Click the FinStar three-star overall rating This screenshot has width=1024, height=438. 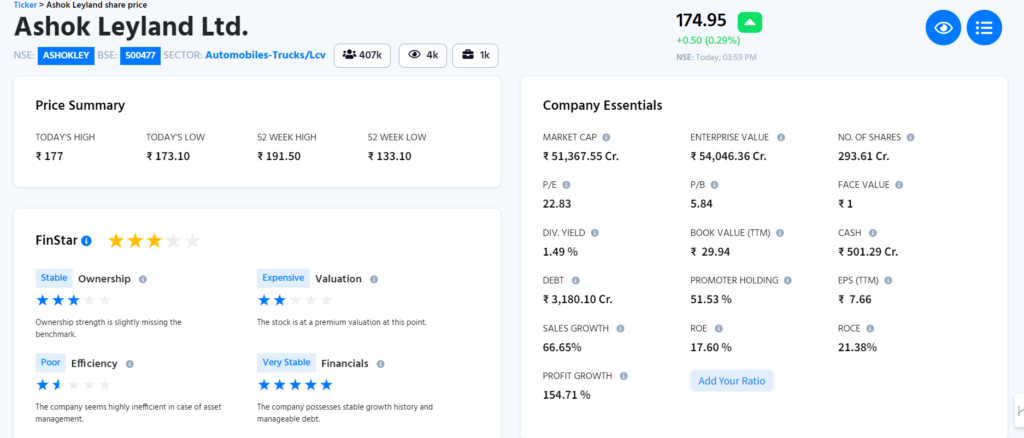click(154, 241)
